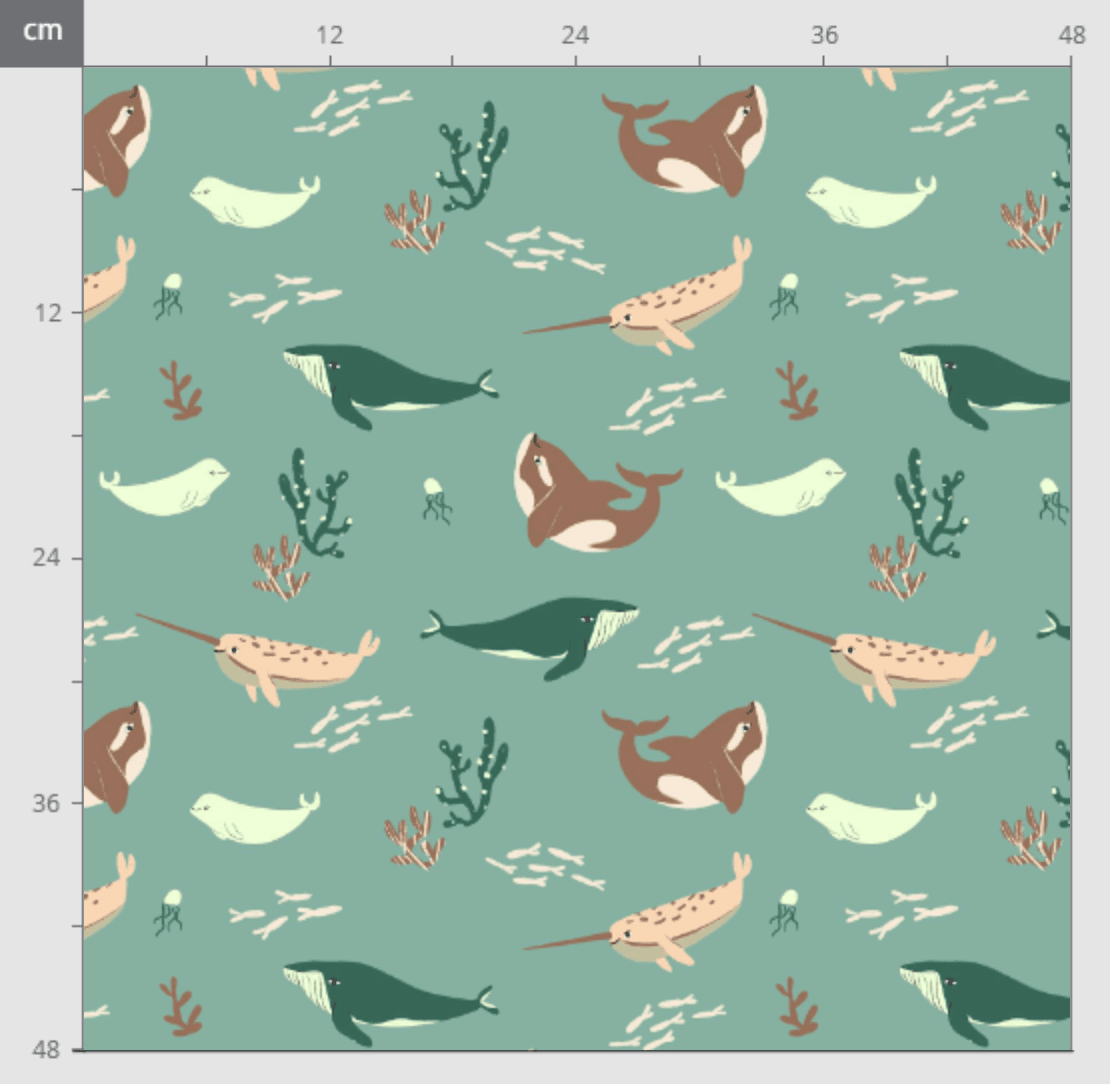Click the 36 mark on the left ruler
Viewport: 1110px width, 1084px height.
(47, 804)
